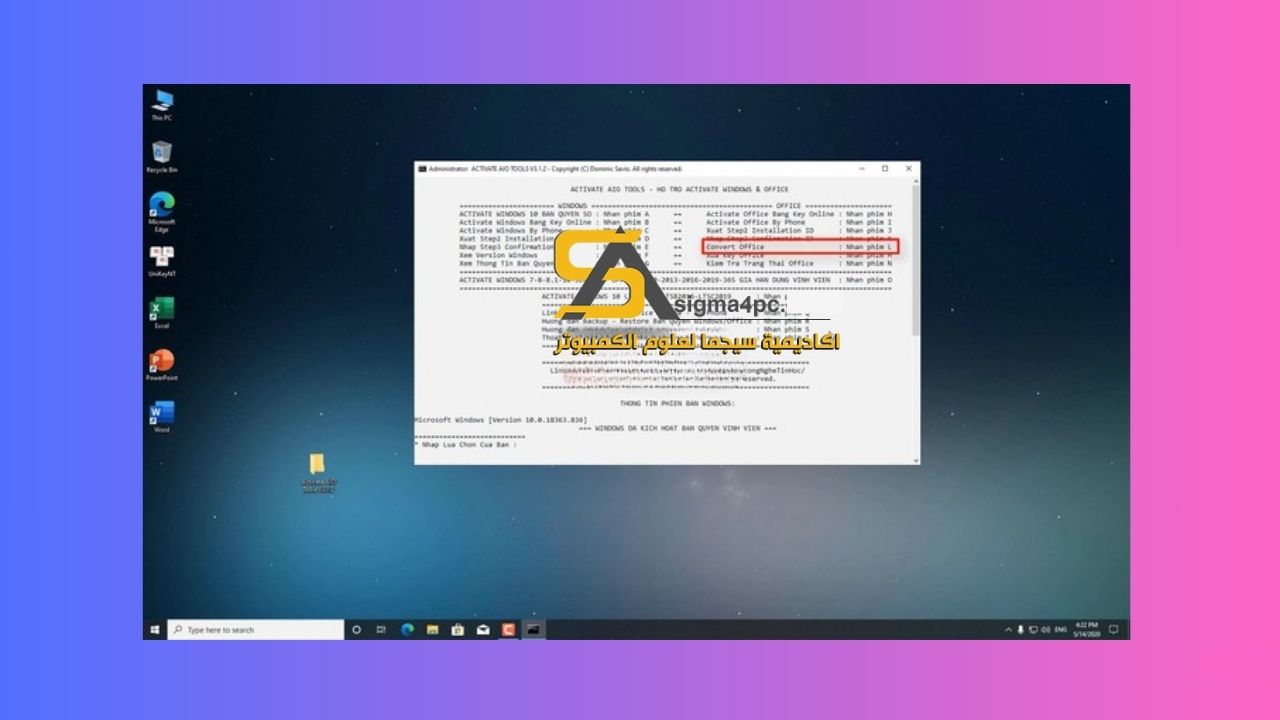This screenshot has height=720, width=1280.
Task: Open the taskbar clock and date
Action: [1087, 630]
